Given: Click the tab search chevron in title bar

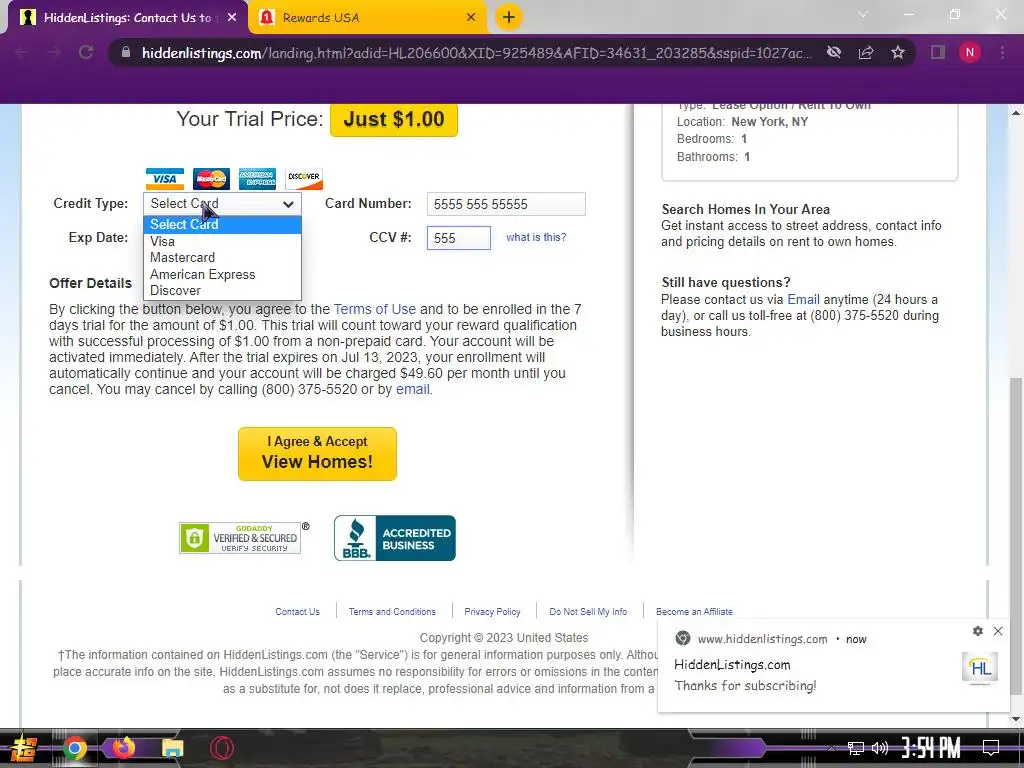Looking at the screenshot, I should [x=863, y=14].
